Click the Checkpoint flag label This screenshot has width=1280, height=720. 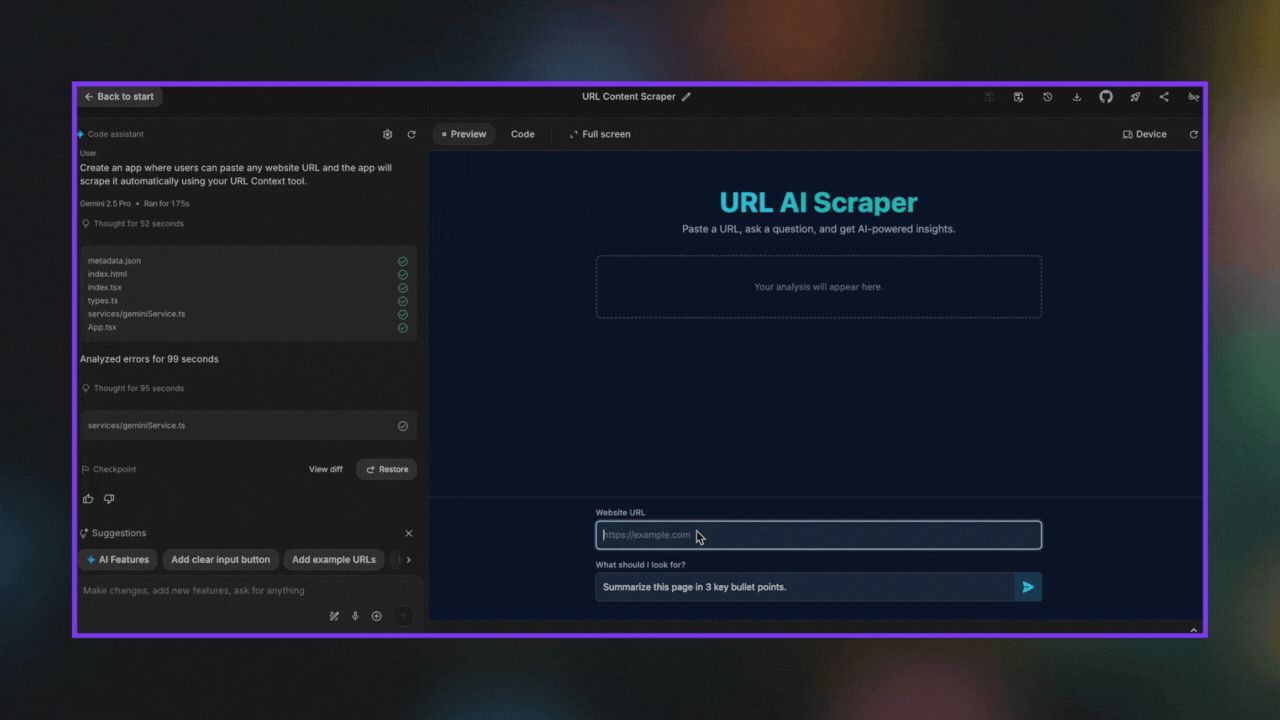point(109,469)
